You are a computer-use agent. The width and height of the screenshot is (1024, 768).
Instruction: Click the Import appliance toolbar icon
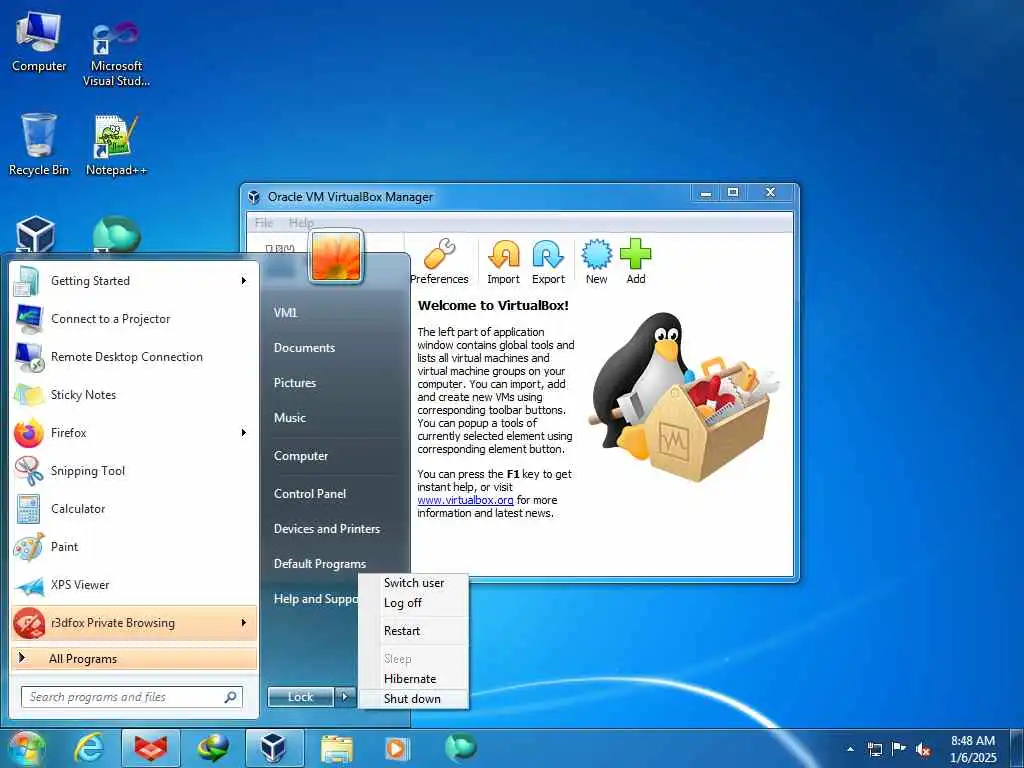tap(504, 255)
